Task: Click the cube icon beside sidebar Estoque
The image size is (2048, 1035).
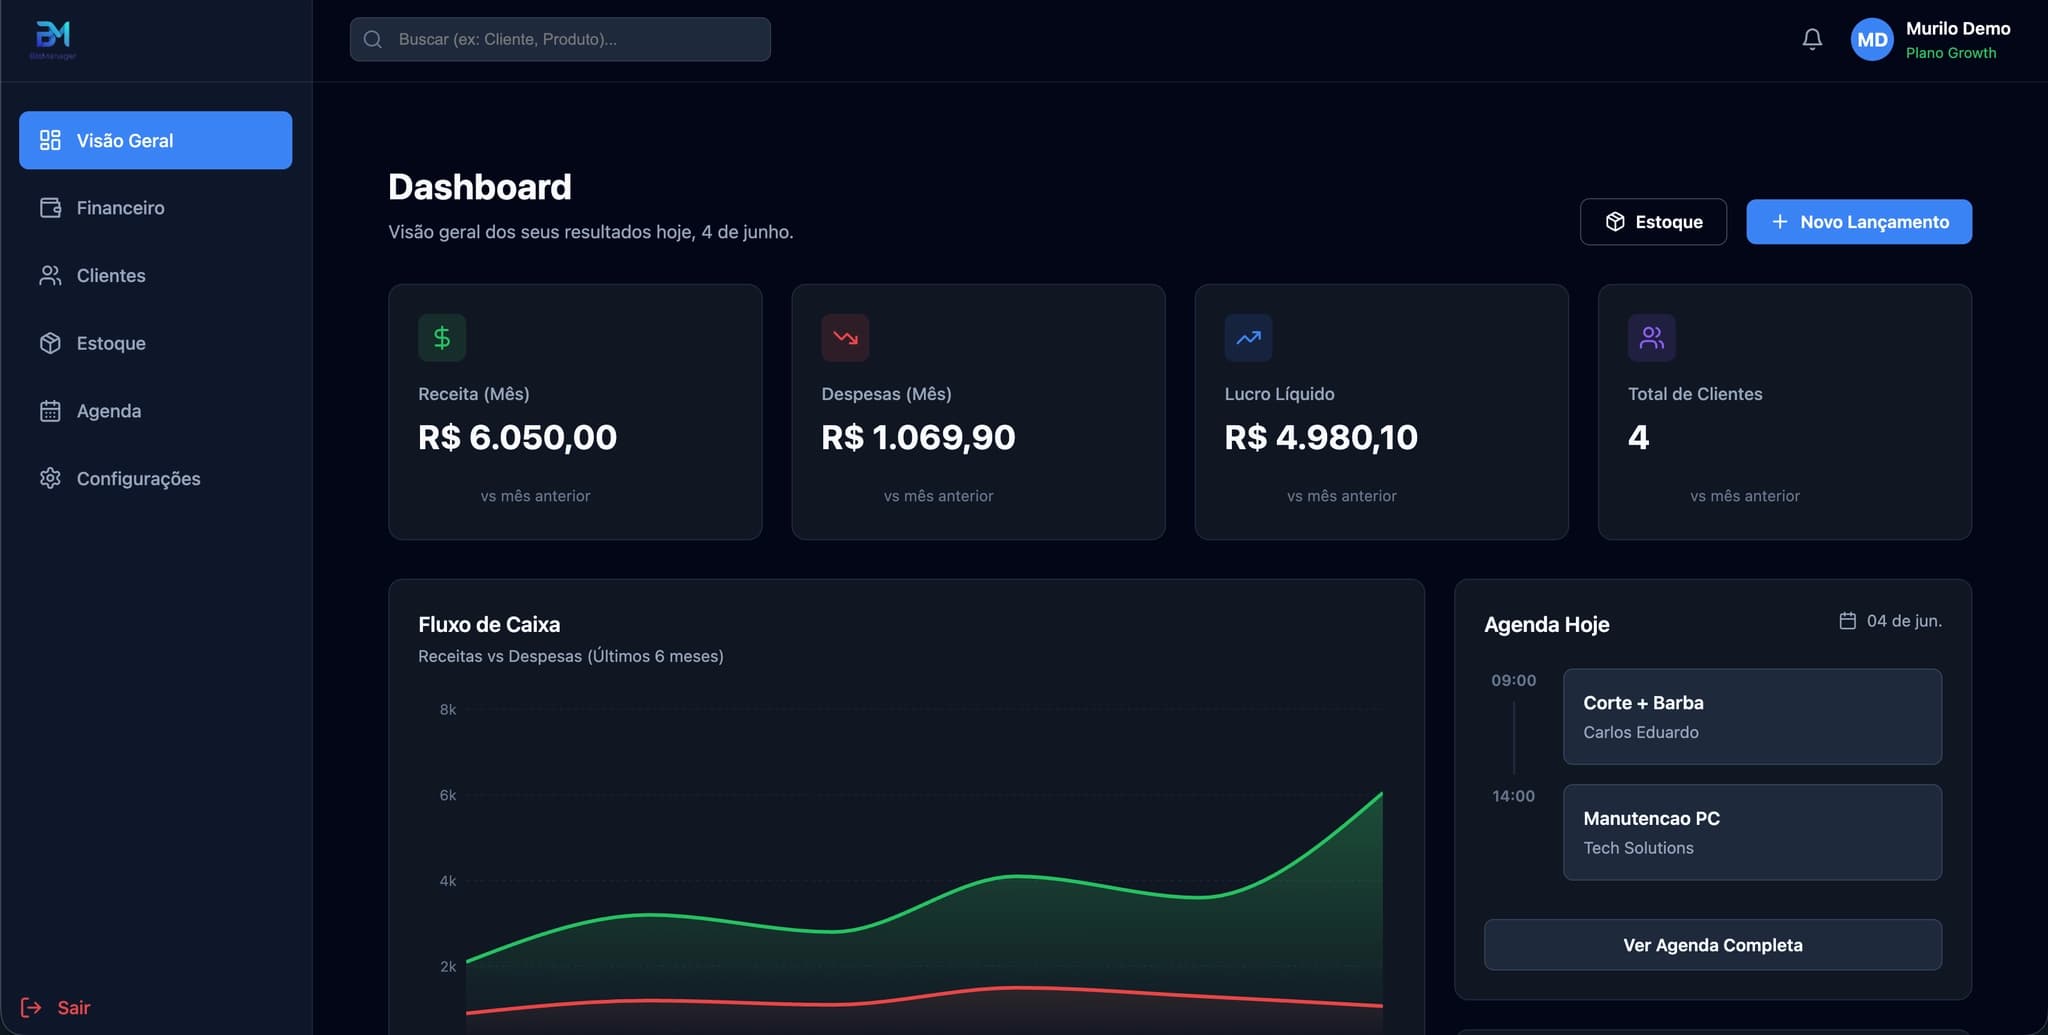Action: click(50, 343)
